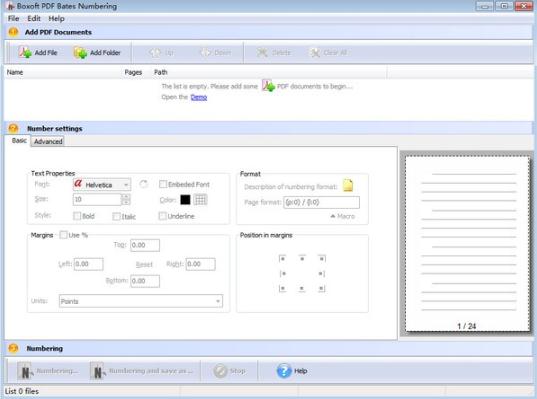
Task: Collapse the Number settings section icon
Action: [x=13, y=128]
